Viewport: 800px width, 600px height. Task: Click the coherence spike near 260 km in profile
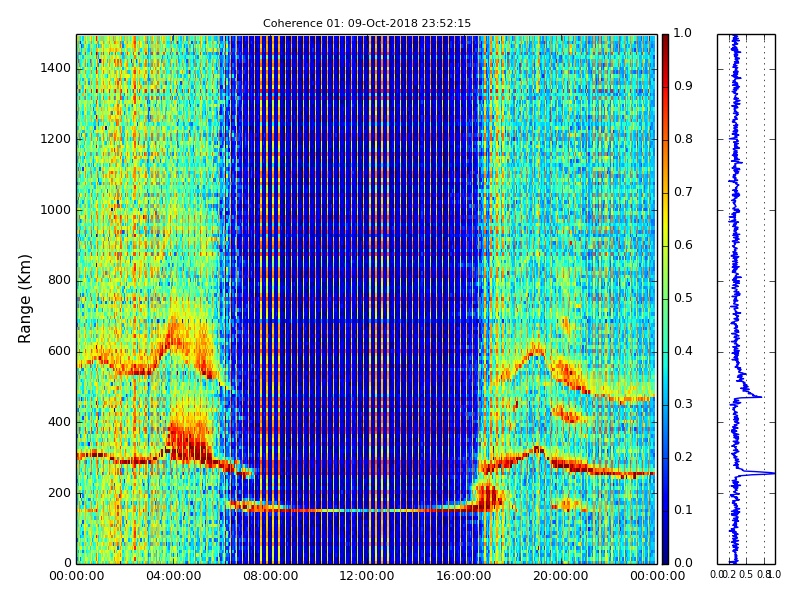[x=760, y=473]
